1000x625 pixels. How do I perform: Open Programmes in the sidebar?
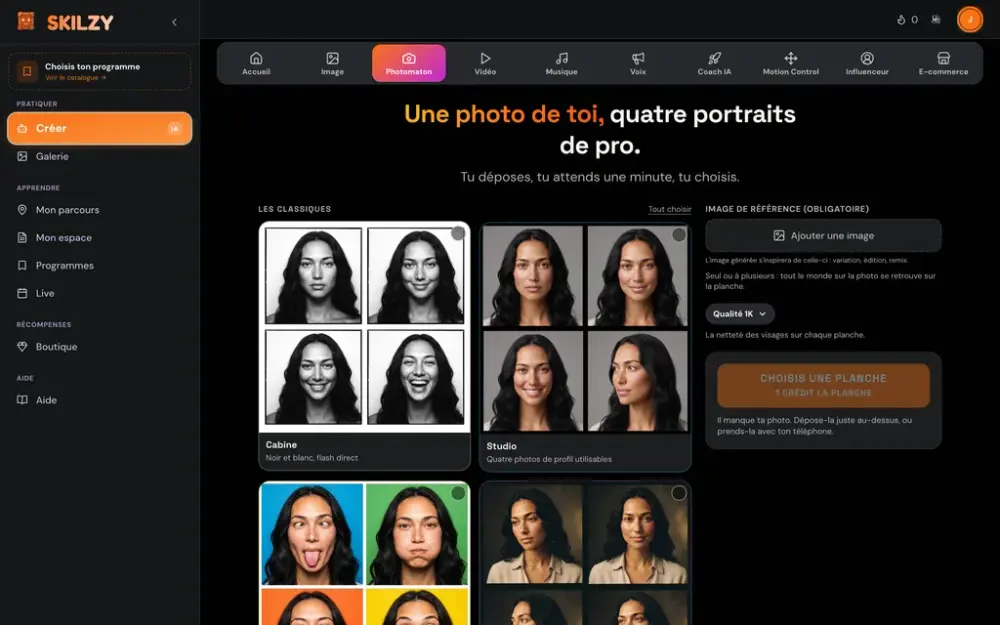click(x=99, y=265)
